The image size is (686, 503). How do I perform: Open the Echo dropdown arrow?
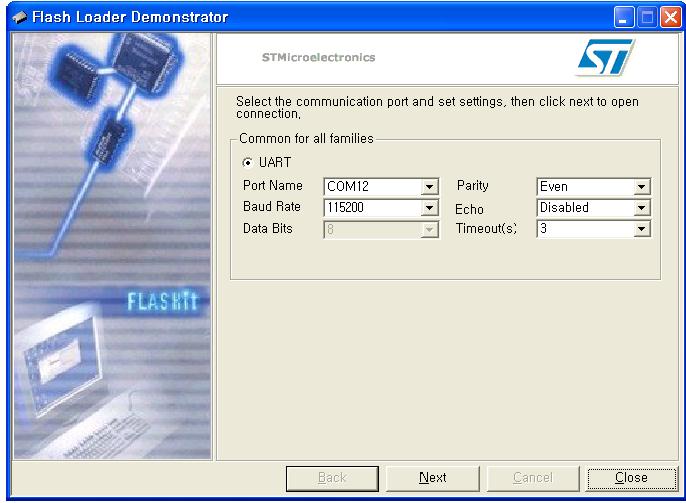641,208
